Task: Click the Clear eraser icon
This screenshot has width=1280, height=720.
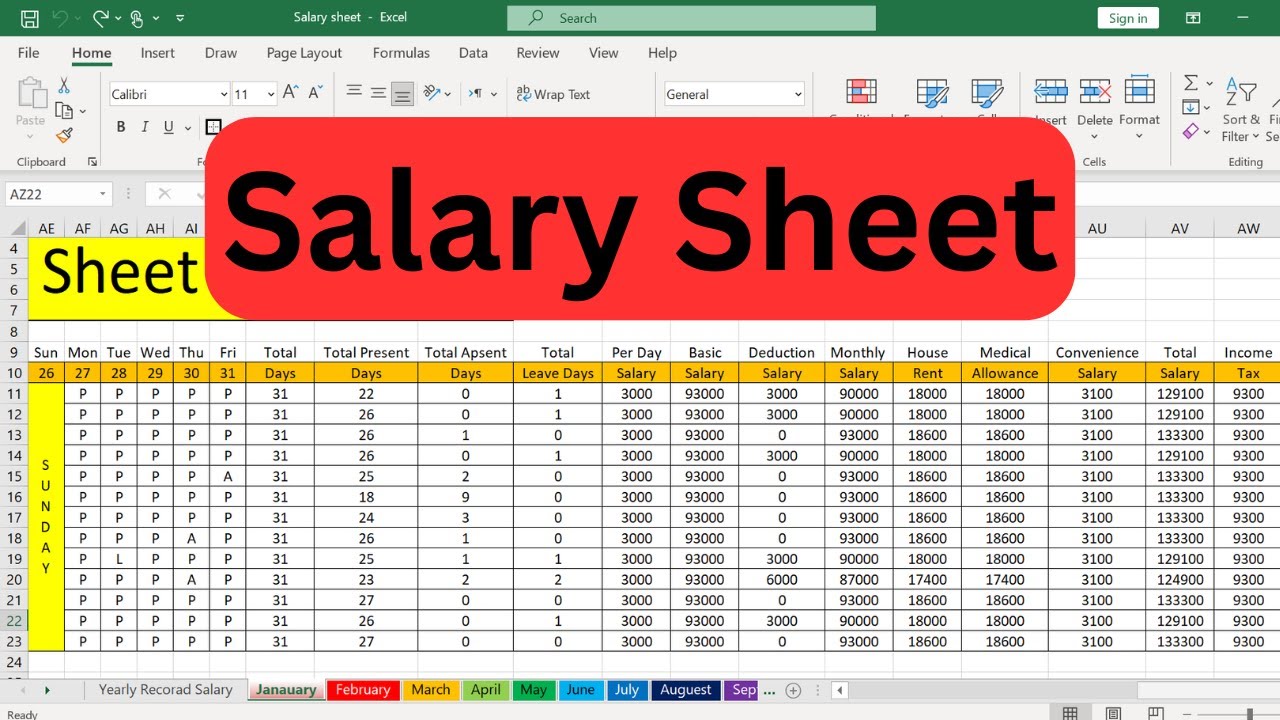Action: [x=1191, y=131]
